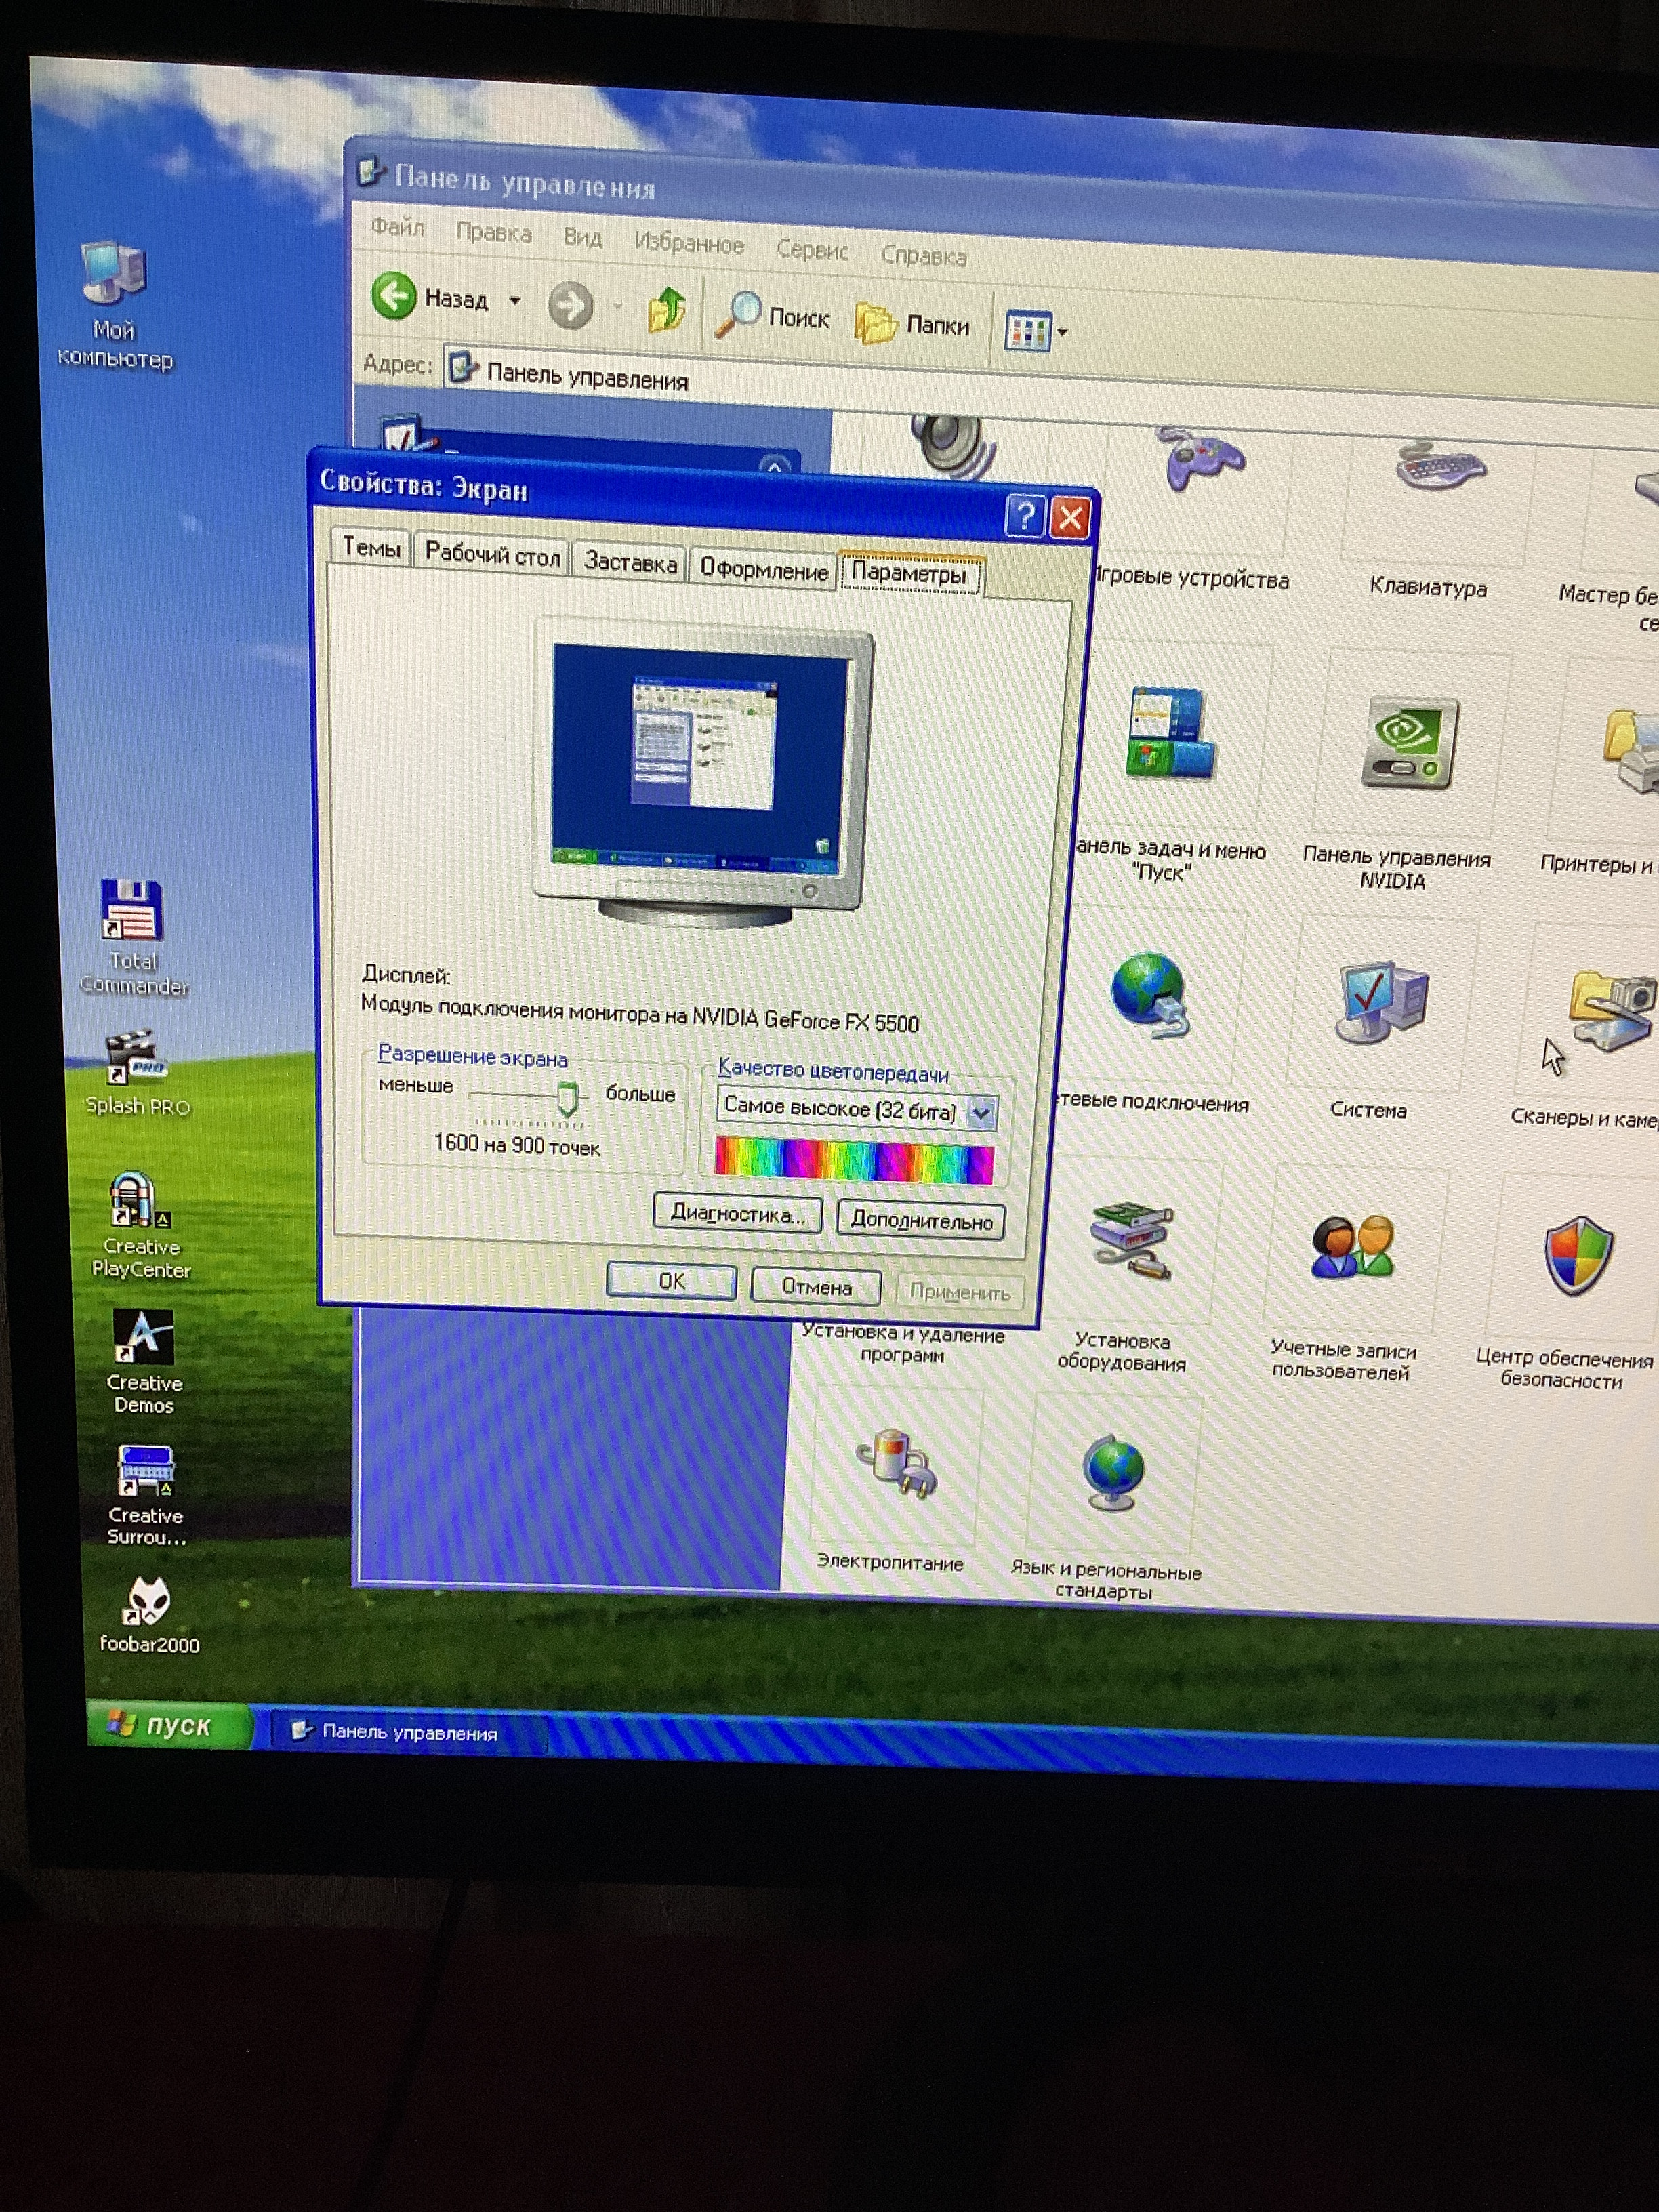This screenshot has height=2212, width=1659.
Task: Open the Файл menu
Action: coord(397,227)
